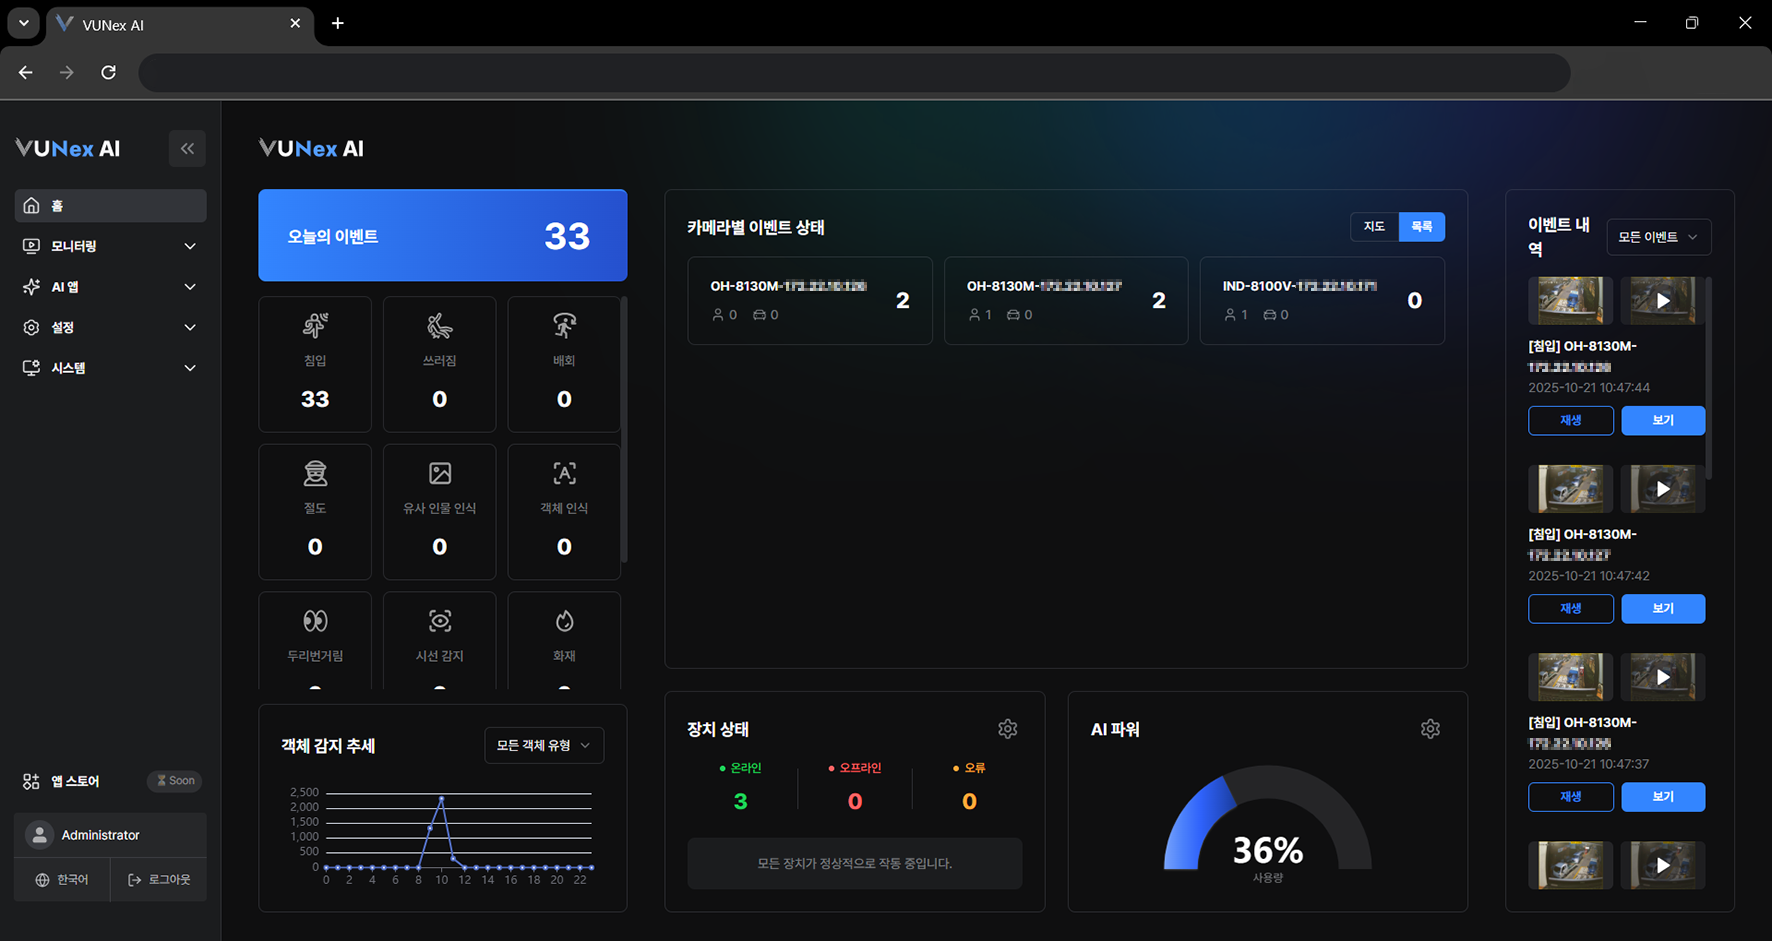Open the All Events (모든 이벤트) dropdown
Image resolution: width=1772 pixels, height=941 pixels.
tap(1658, 237)
